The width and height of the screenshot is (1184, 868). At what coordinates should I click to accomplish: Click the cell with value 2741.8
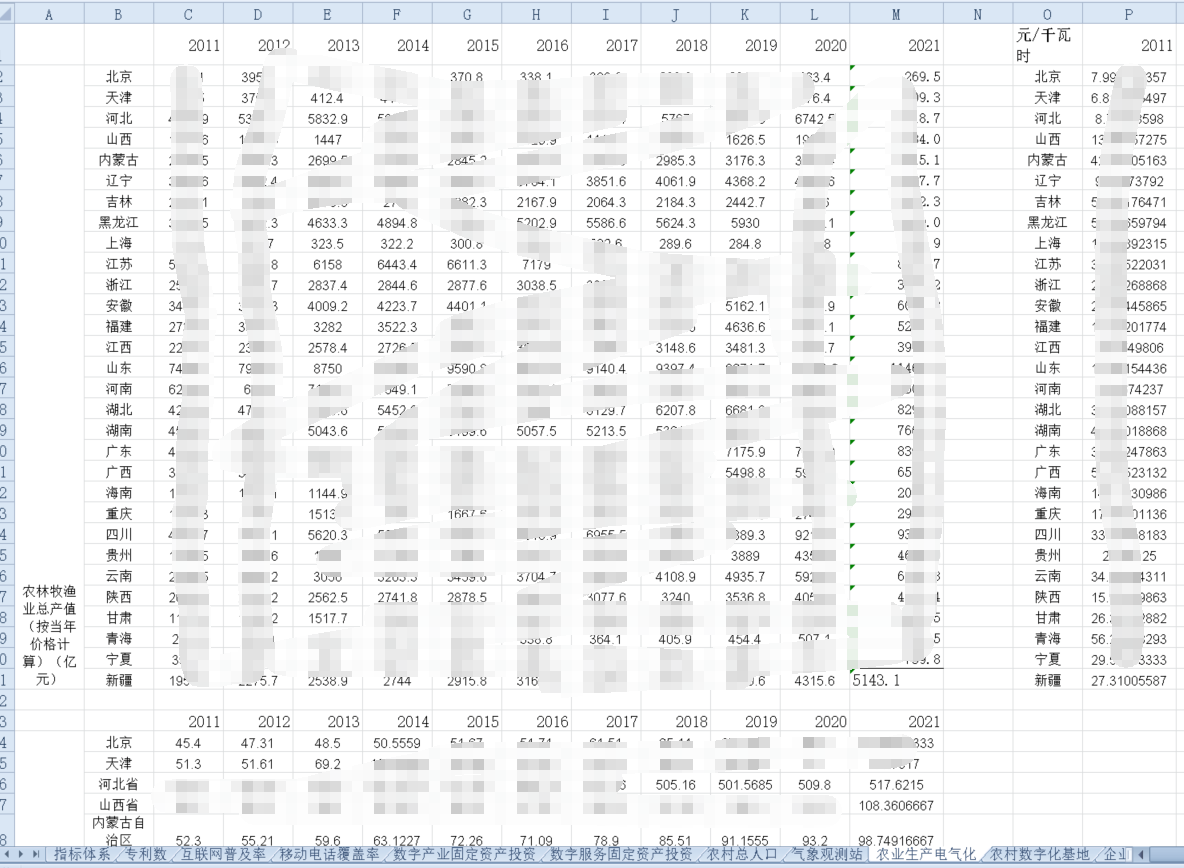[396, 598]
